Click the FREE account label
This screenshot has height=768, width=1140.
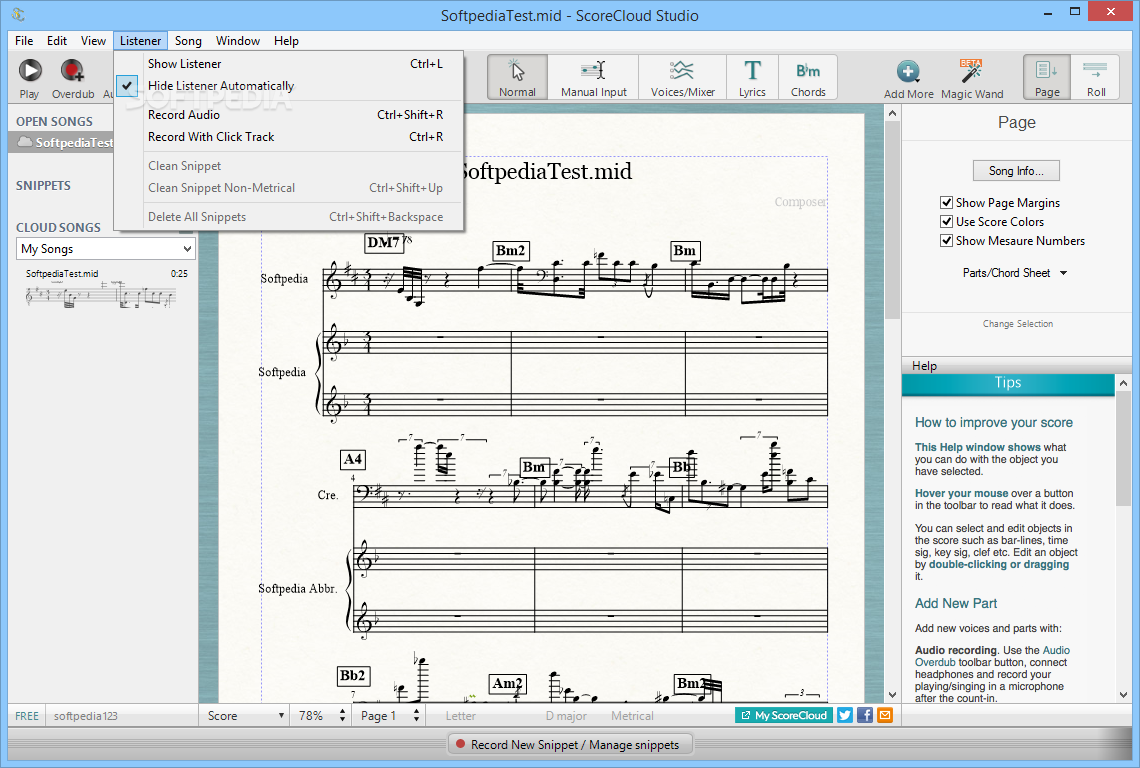(x=27, y=716)
